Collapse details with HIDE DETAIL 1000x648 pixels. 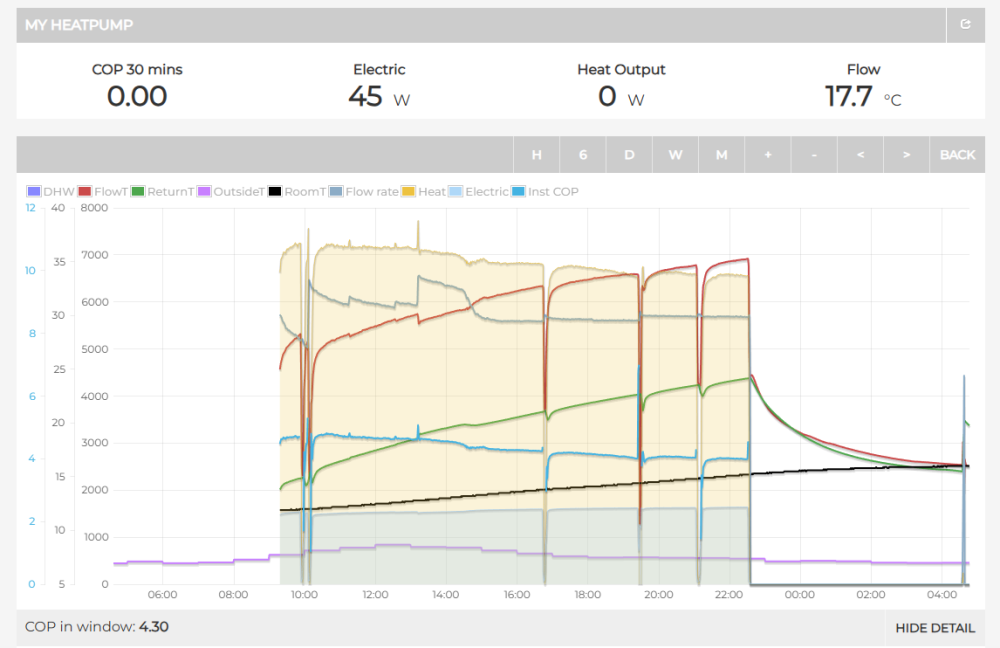pos(934,628)
